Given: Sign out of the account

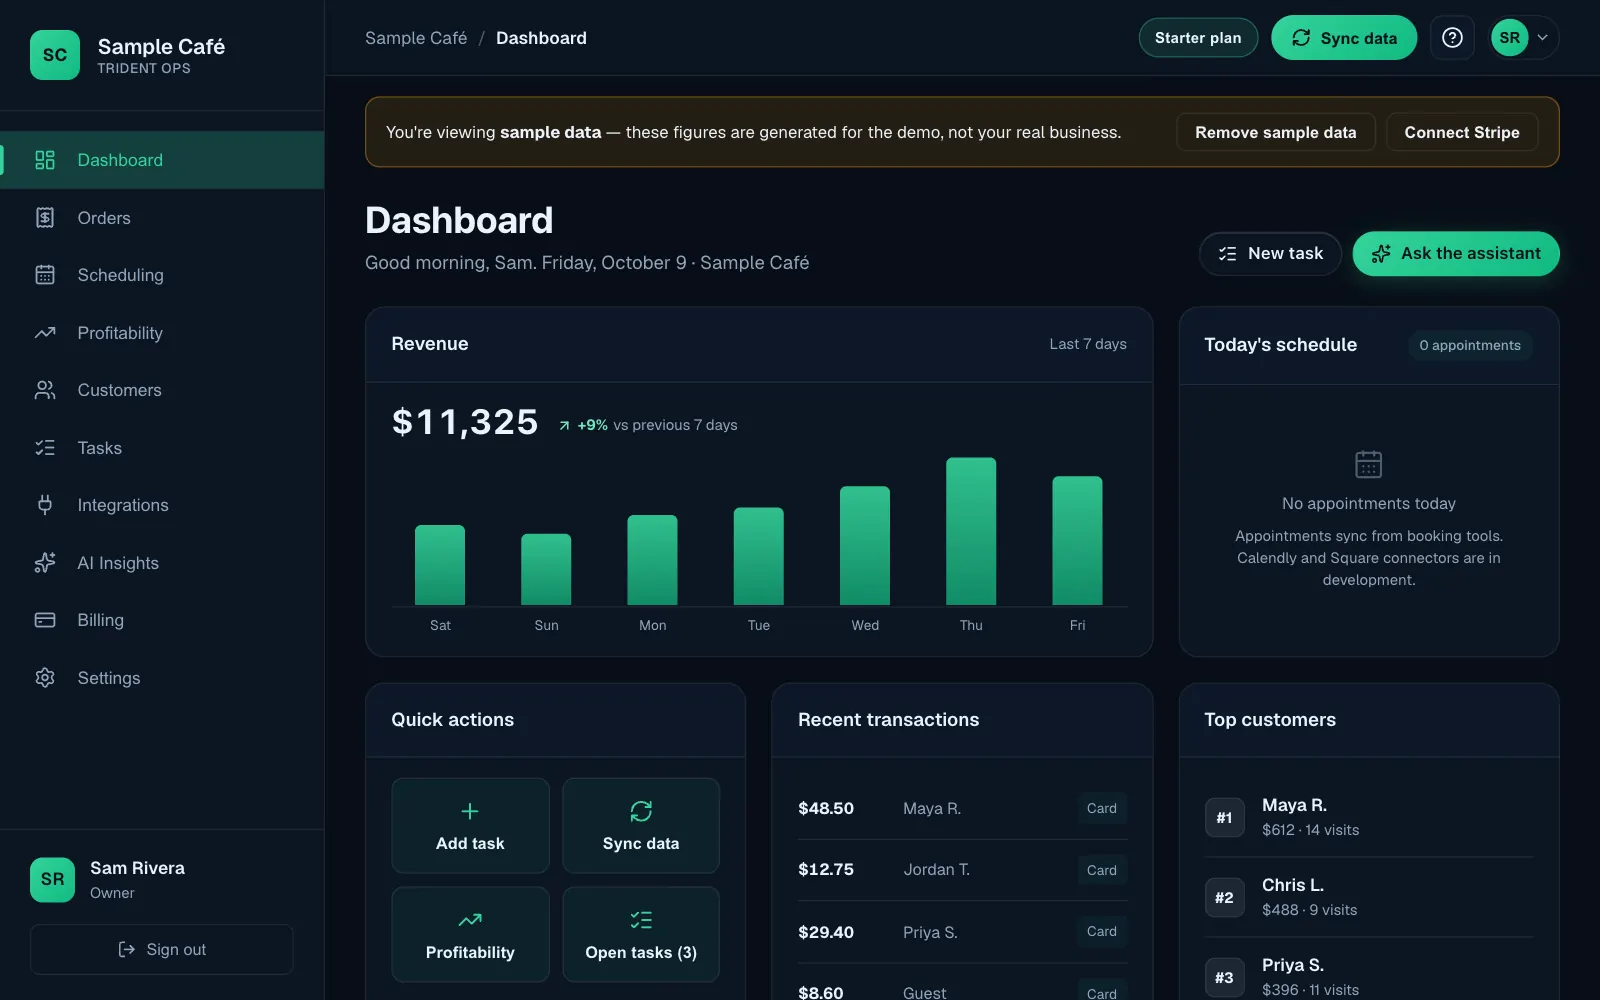Looking at the screenshot, I should pyautogui.click(x=162, y=949).
